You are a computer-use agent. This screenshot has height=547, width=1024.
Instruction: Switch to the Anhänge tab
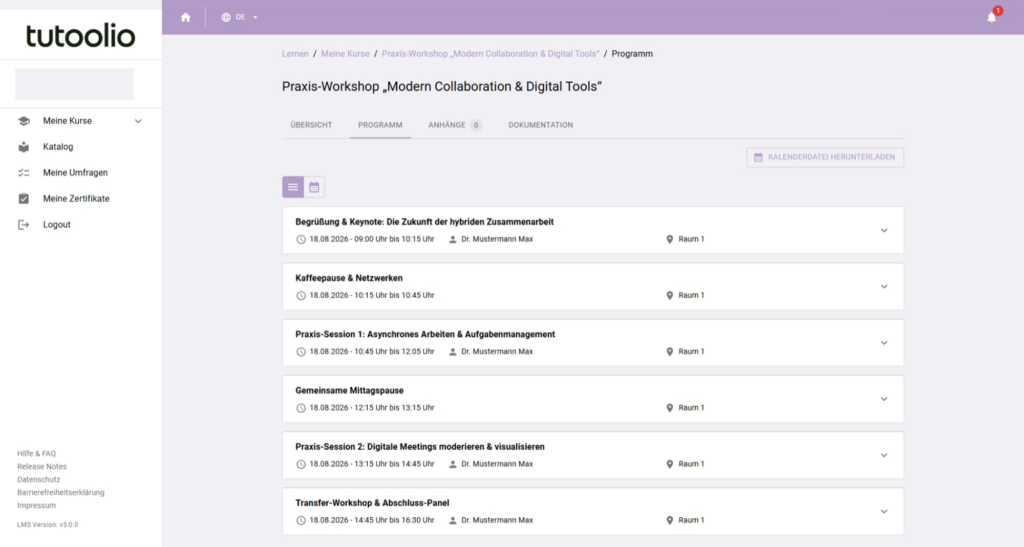pyautogui.click(x=455, y=125)
